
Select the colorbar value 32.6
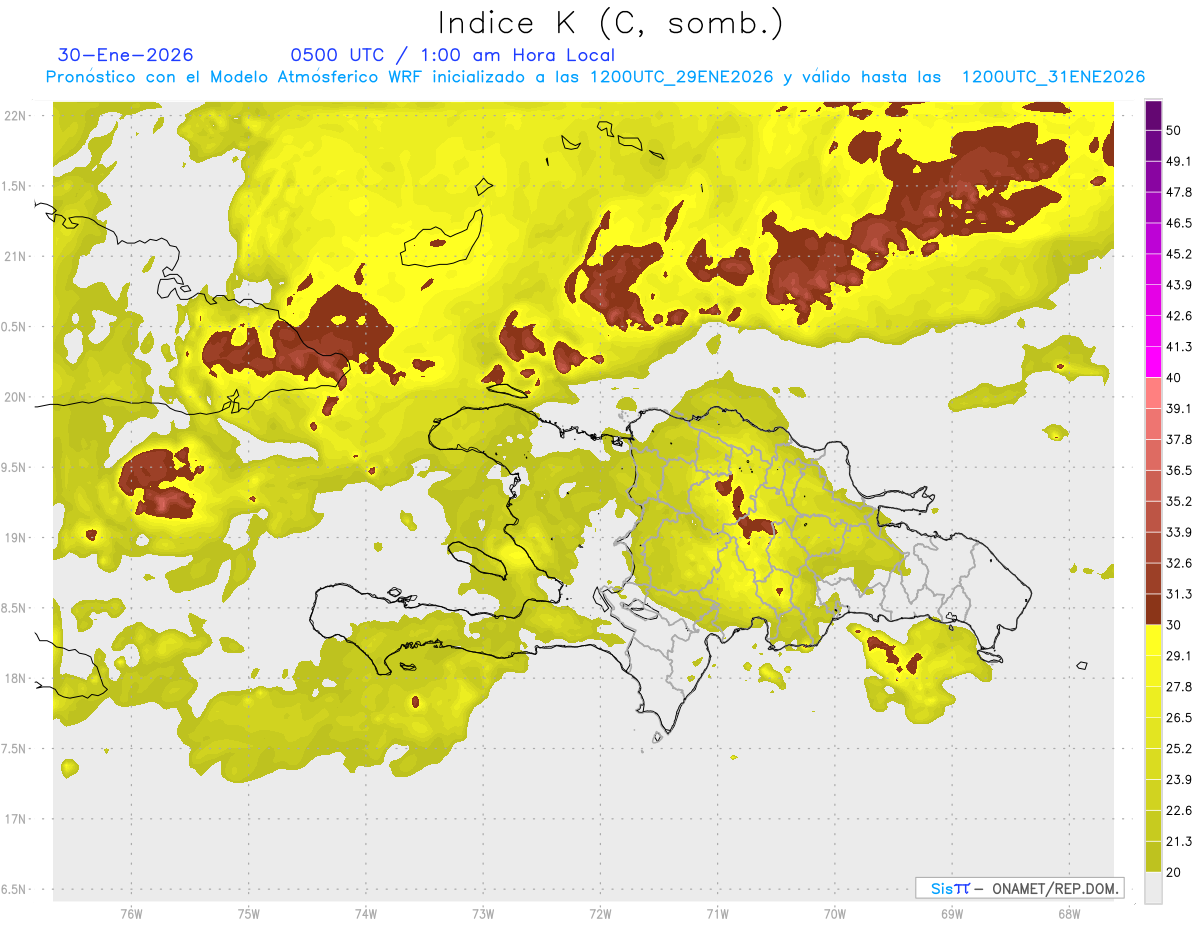pyautogui.click(x=1179, y=563)
